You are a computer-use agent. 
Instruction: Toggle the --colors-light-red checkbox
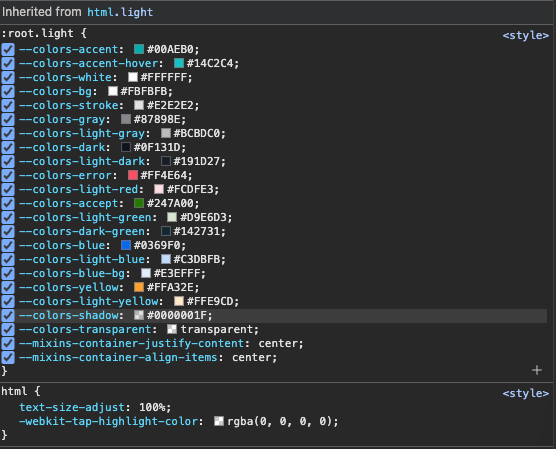[8, 189]
